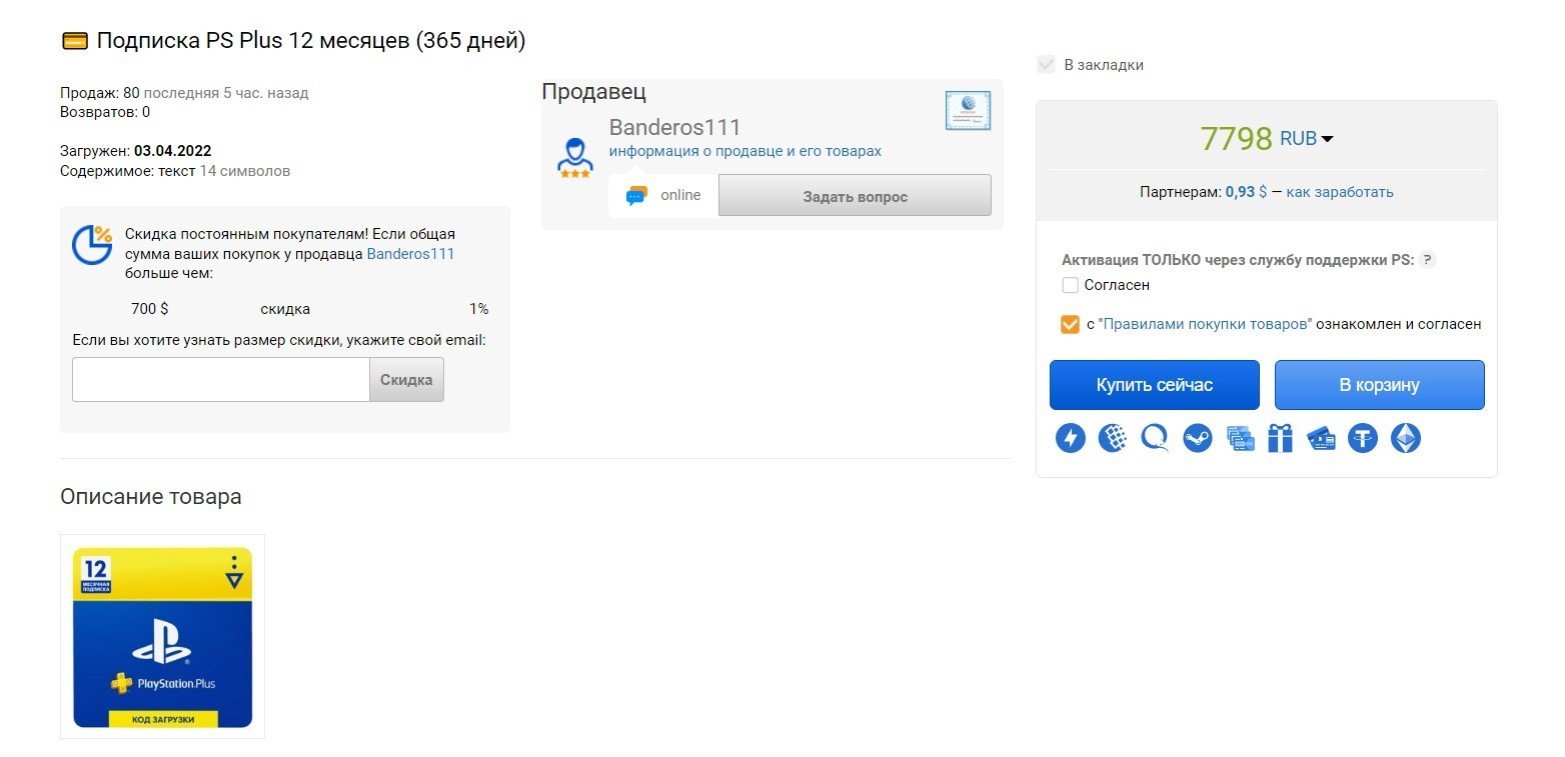Screen dimensions: 1565x757
Task: Check the "Согласен" checkbox
Action: (x=1070, y=285)
